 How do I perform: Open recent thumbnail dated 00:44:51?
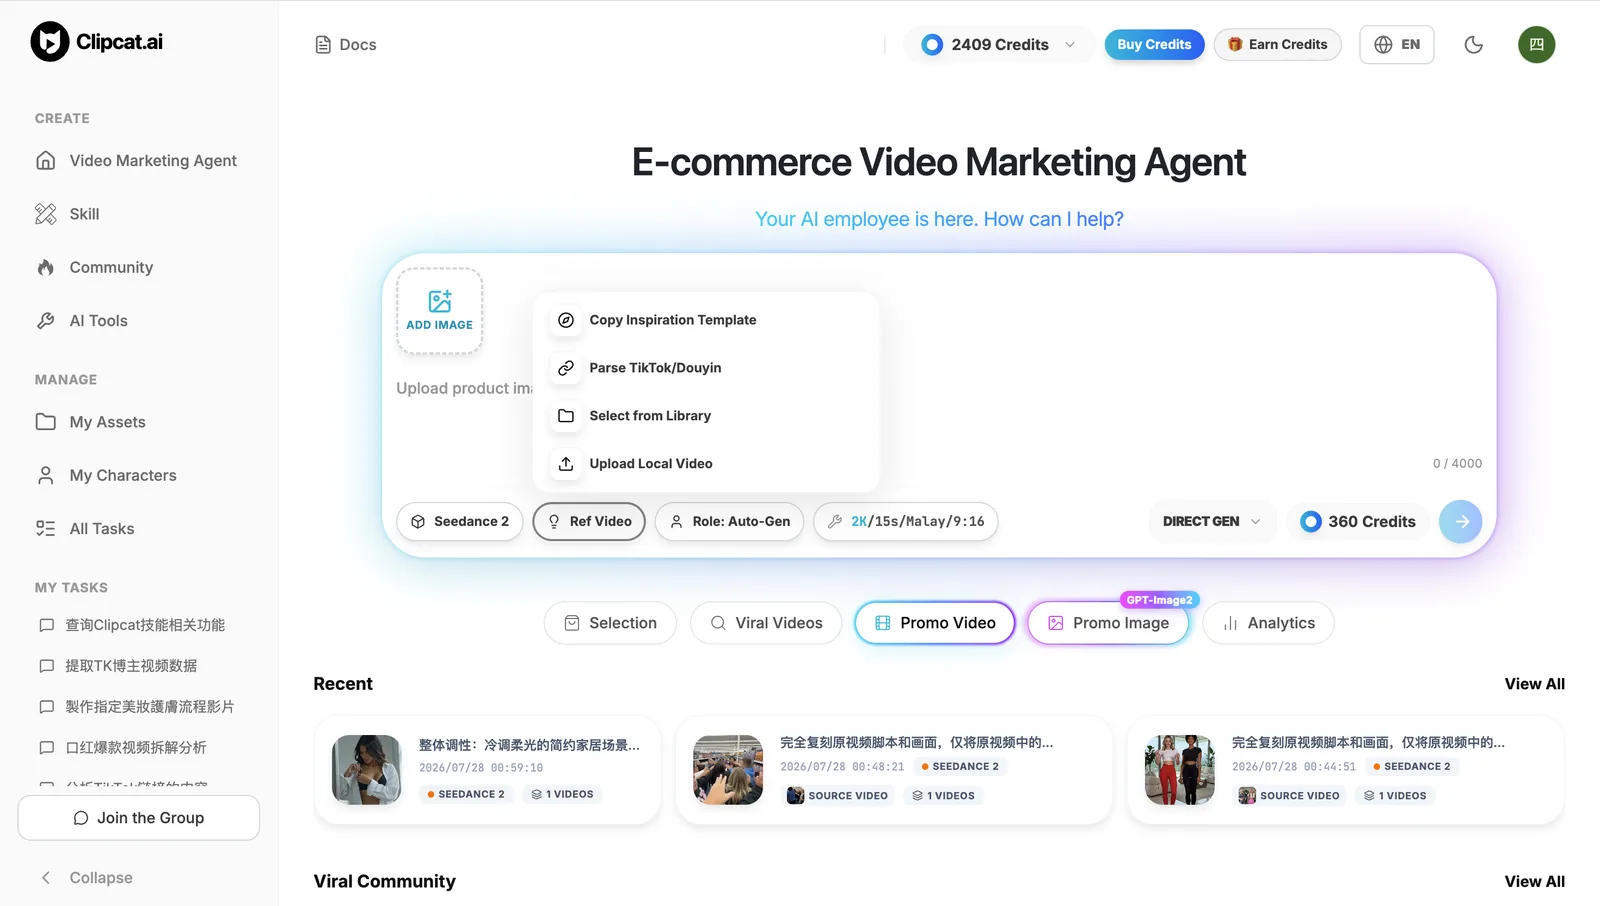point(1180,770)
